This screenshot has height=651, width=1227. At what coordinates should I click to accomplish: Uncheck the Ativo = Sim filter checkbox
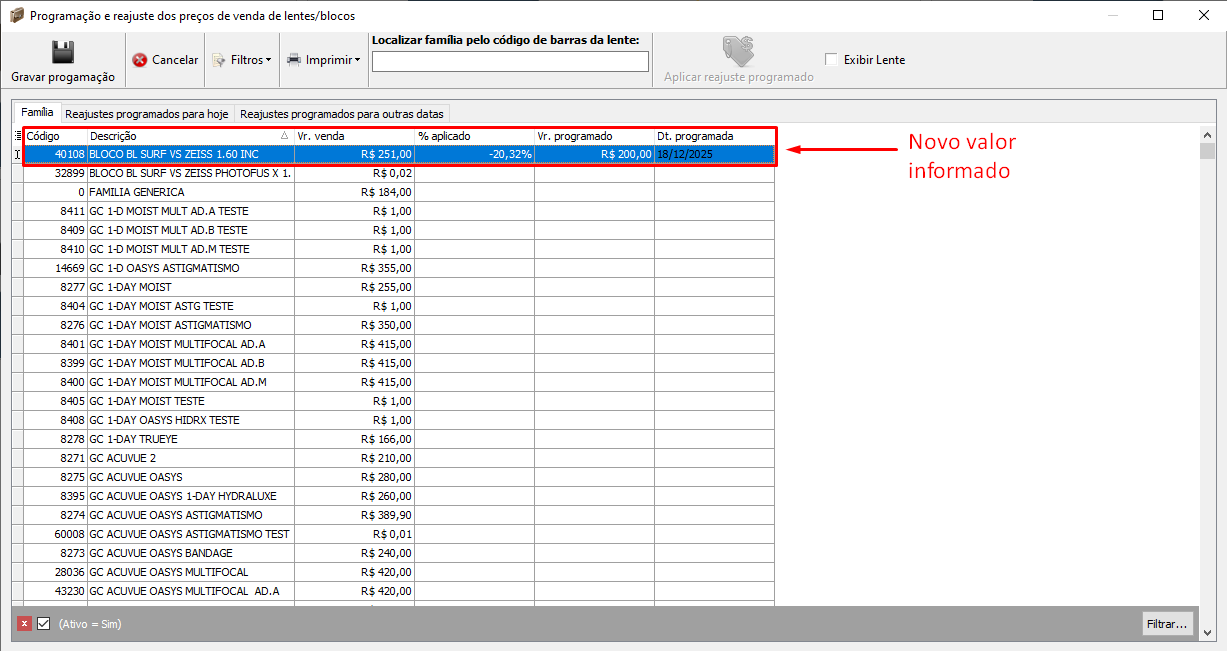(44, 623)
